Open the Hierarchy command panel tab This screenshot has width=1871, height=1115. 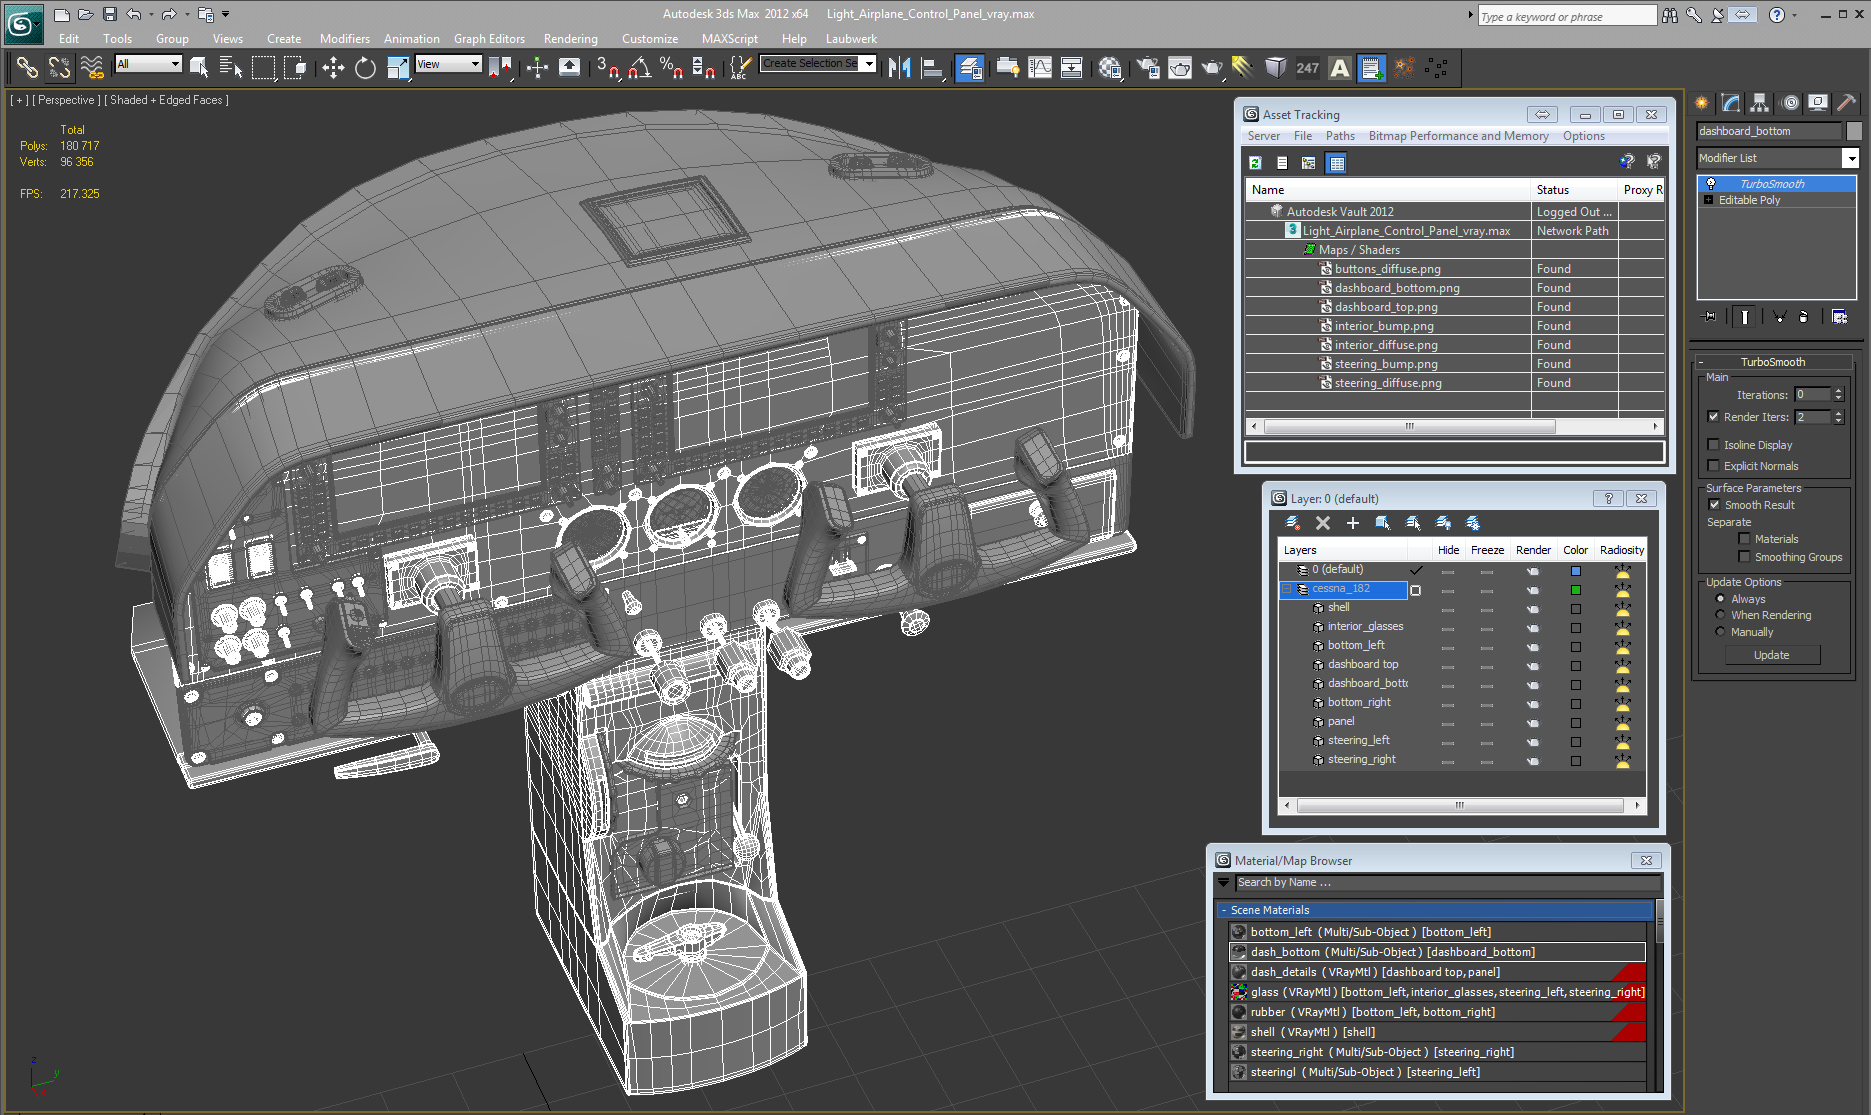point(1759,102)
